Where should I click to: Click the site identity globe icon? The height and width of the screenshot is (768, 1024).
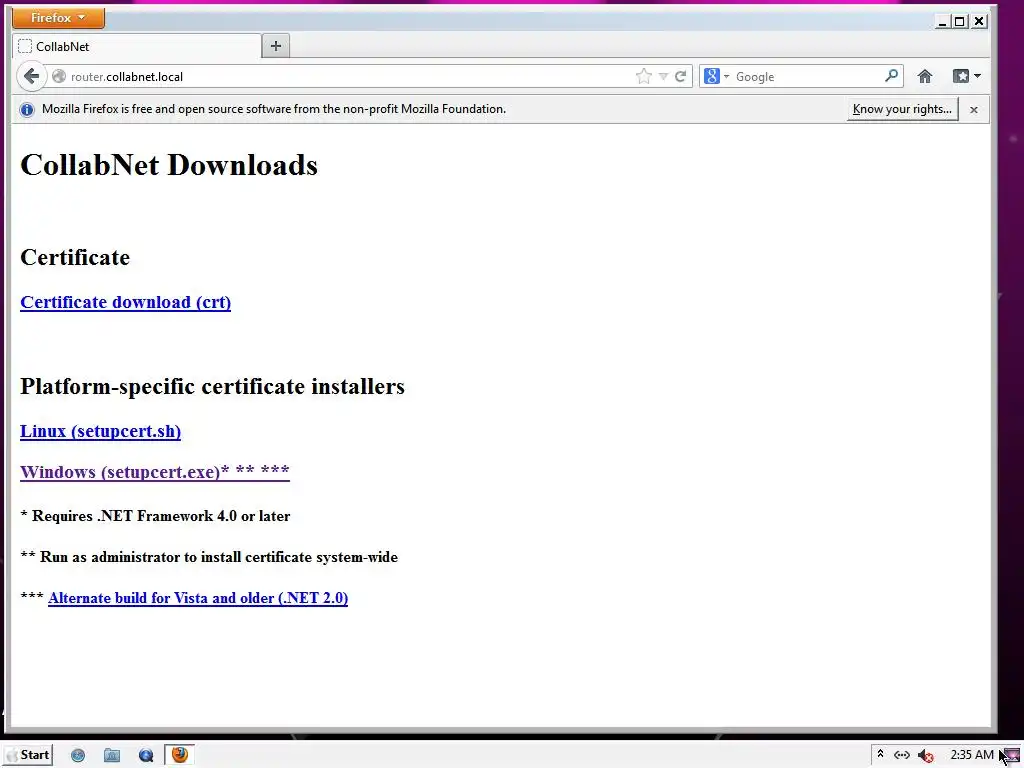59,76
